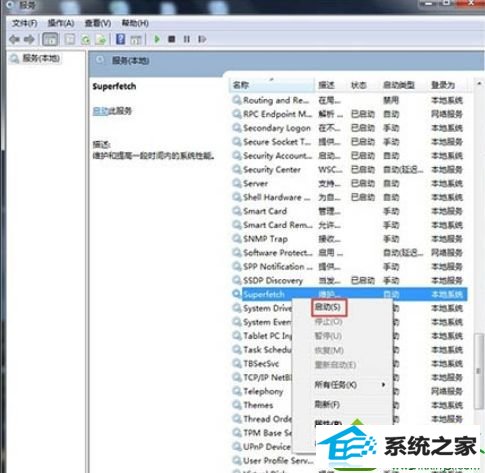The width and height of the screenshot is (485, 473).
Task: Toggle the show/hide console tree toolbar button
Action: (x=50, y=39)
